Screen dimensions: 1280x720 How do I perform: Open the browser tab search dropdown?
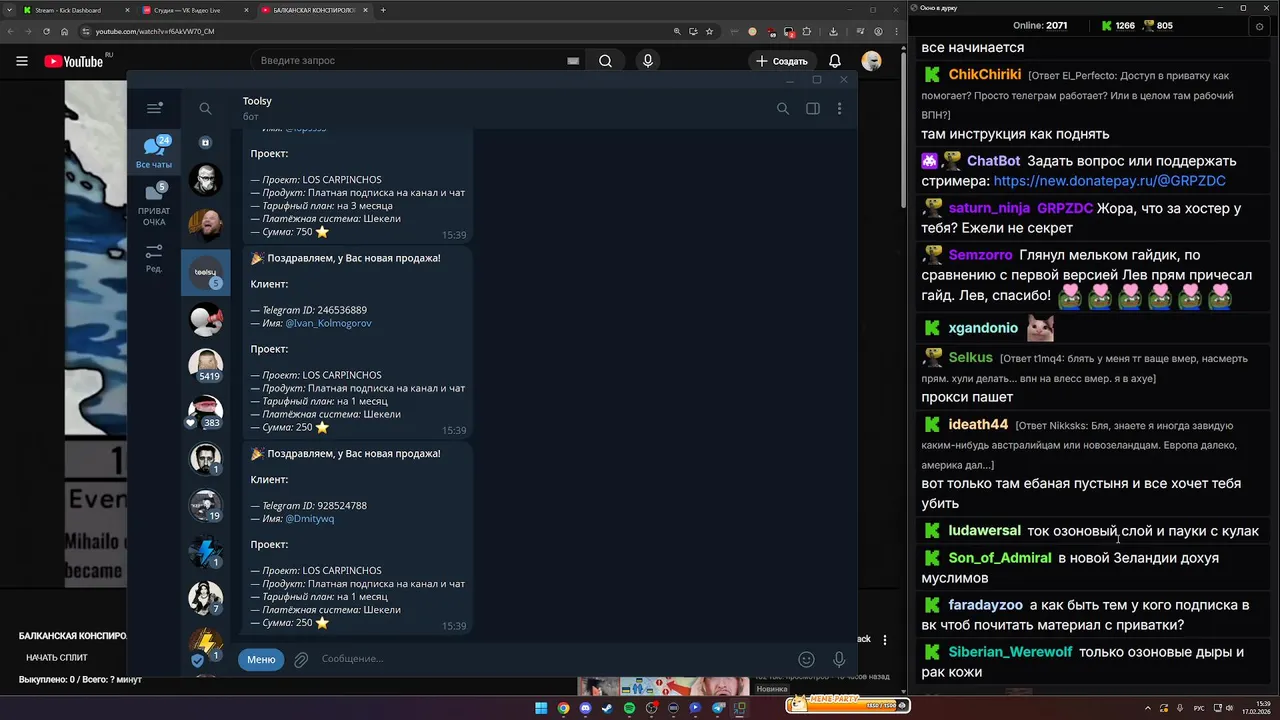click(7, 10)
